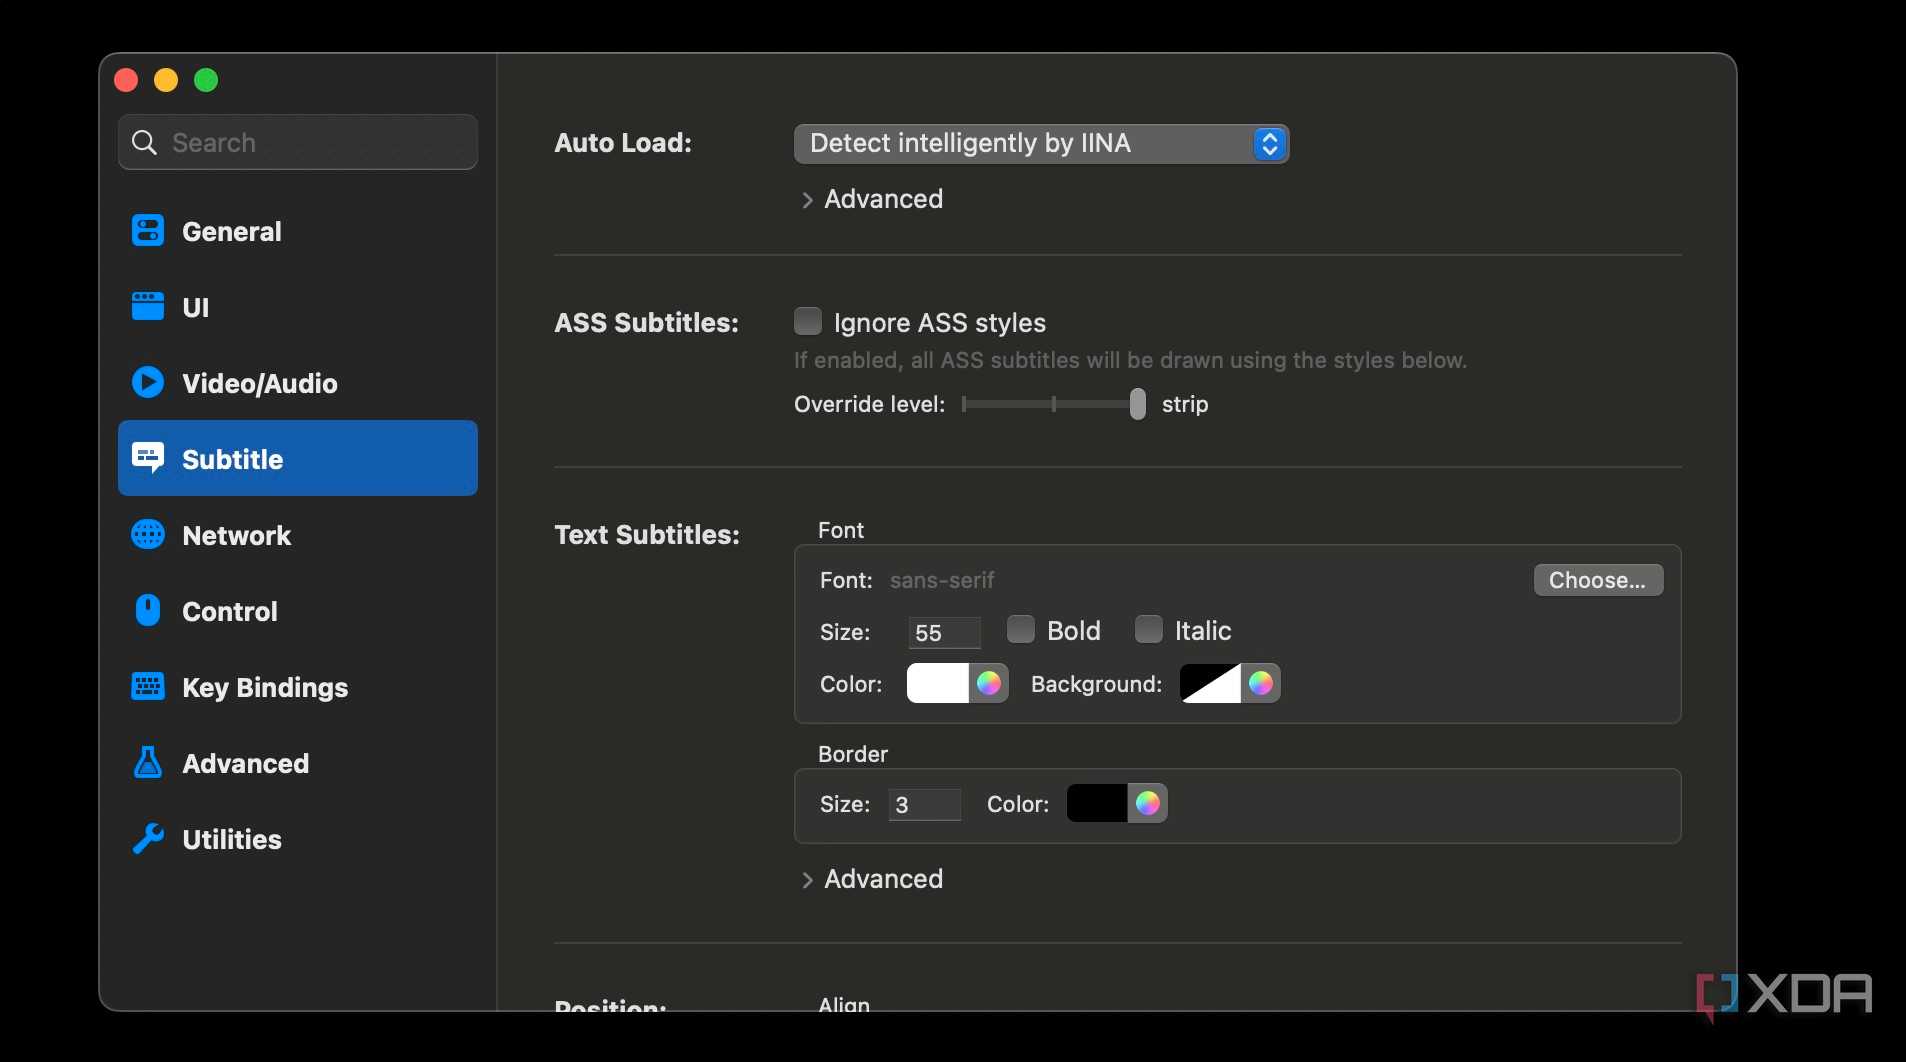Open the Auto Load dropdown
This screenshot has width=1906, height=1062.
coord(1041,144)
